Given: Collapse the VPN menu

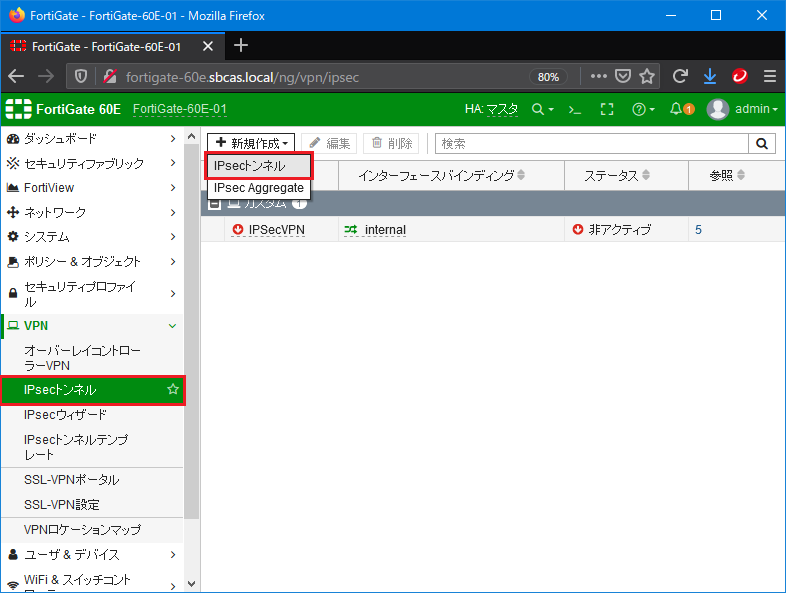Looking at the screenshot, I should [x=92, y=326].
